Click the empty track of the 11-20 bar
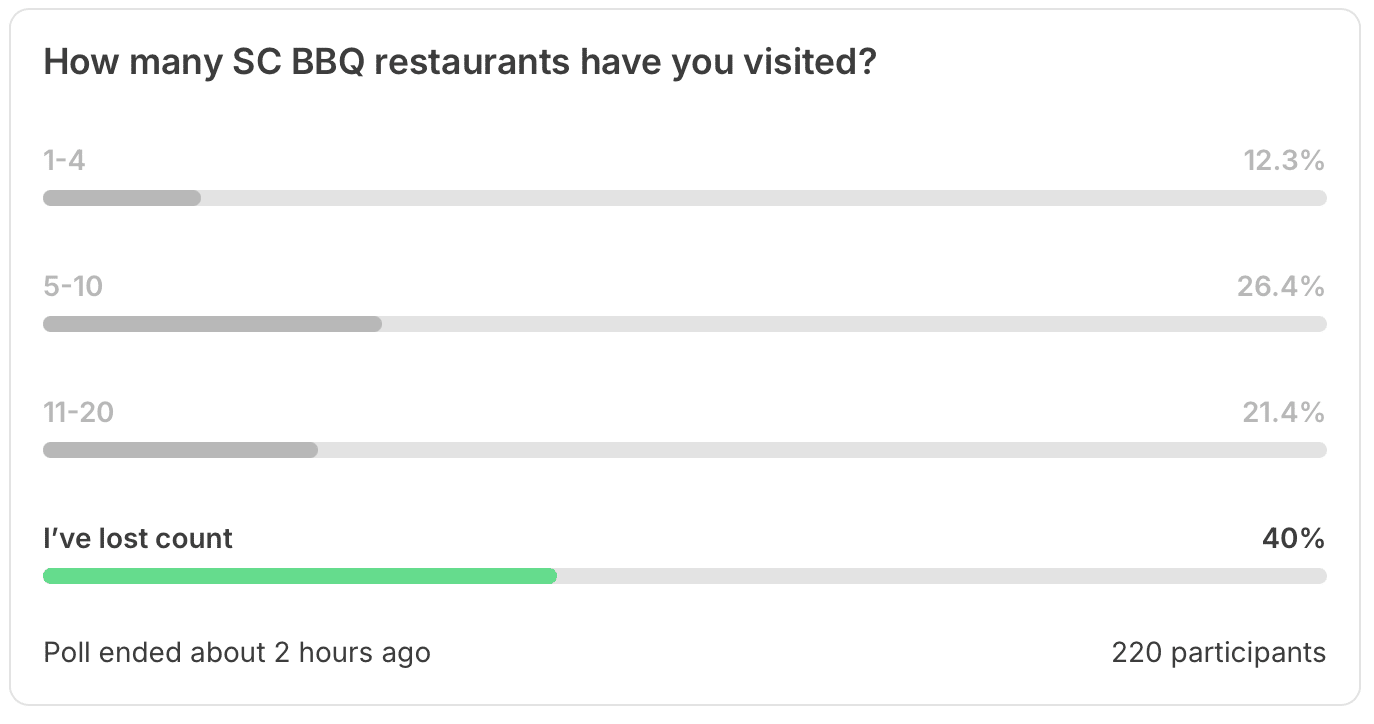The width and height of the screenshot is (1374, 724). click(x=822, y=450)
